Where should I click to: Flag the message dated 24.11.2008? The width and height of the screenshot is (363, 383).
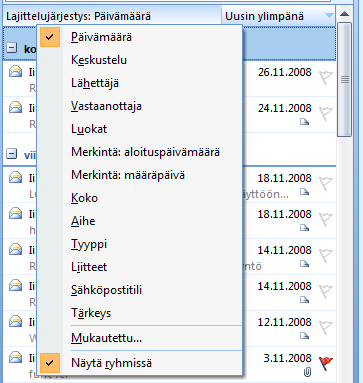(326, 114)
